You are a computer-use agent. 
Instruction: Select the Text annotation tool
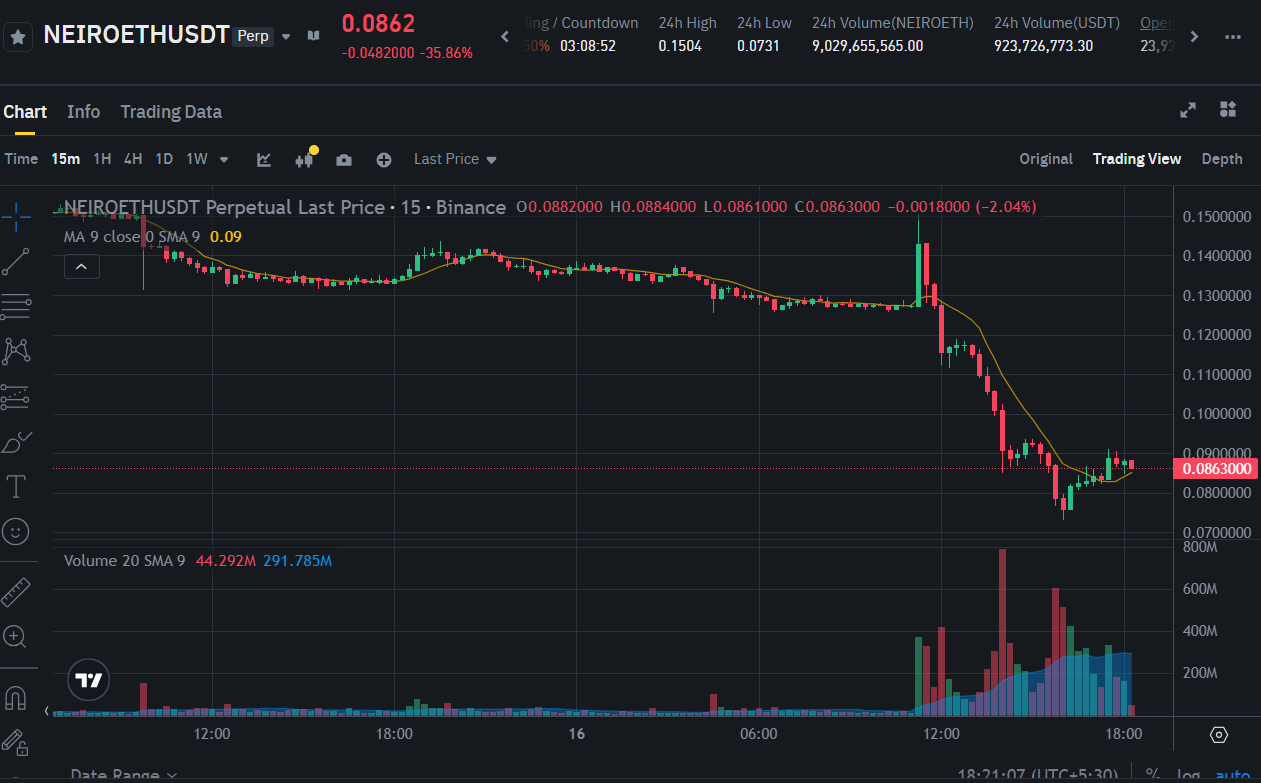[x=18, y=486]
